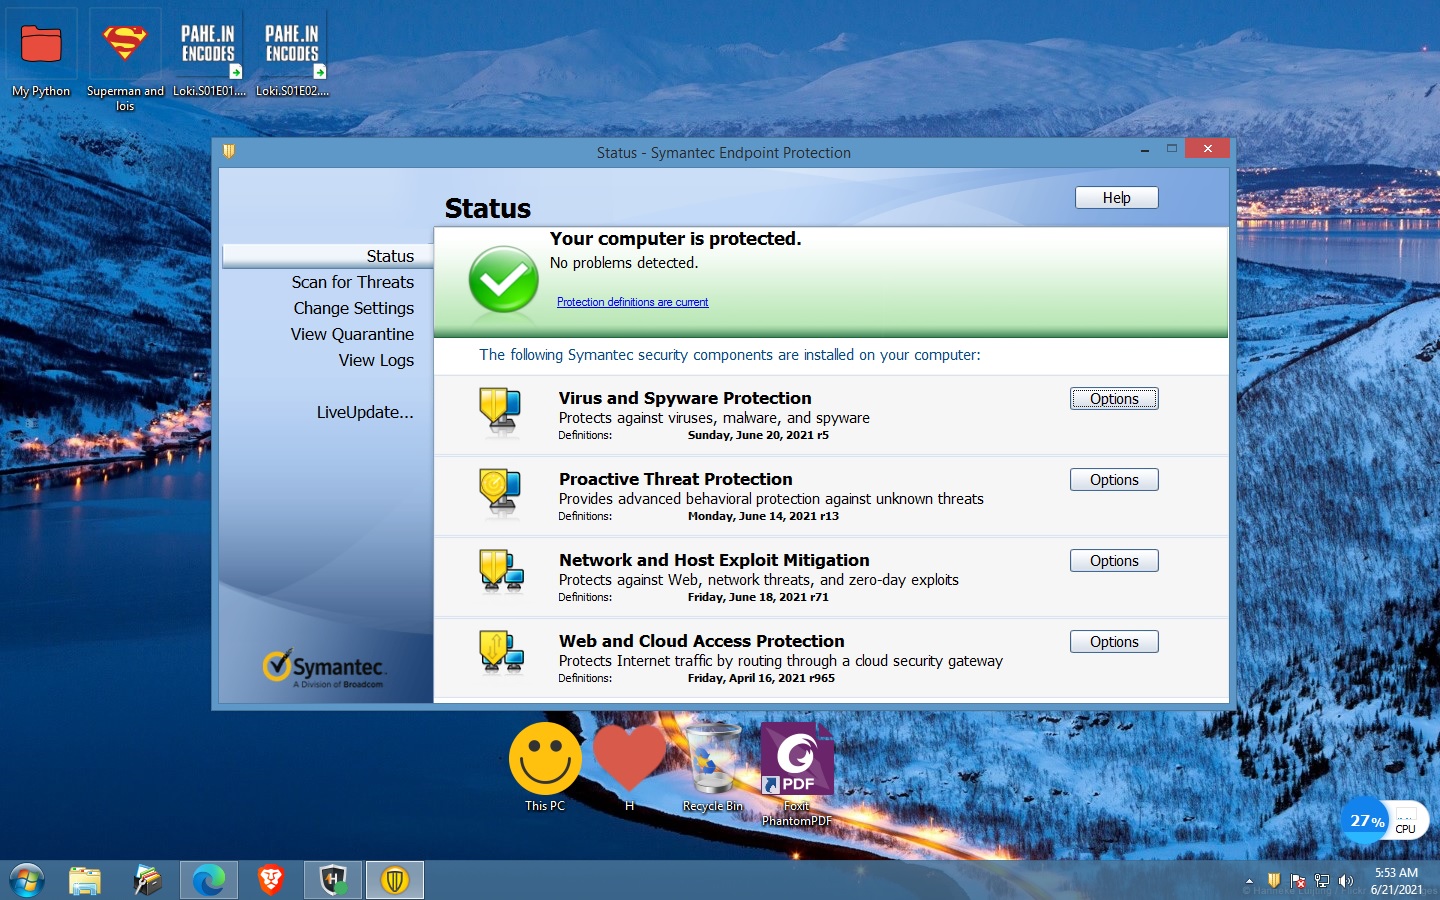Click the Symantec Endpoint Protection taskbar button
Screen dimensions: 1440x900
[x=395, y=881]
